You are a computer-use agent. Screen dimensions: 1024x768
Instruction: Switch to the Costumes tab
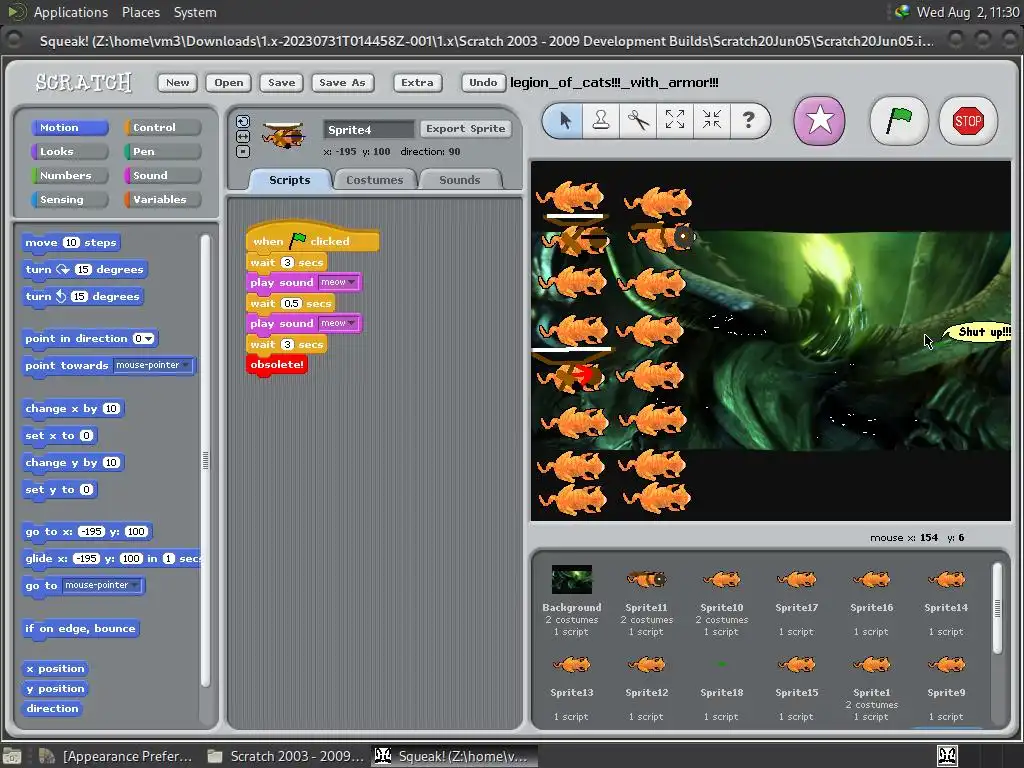pos(375,180)
